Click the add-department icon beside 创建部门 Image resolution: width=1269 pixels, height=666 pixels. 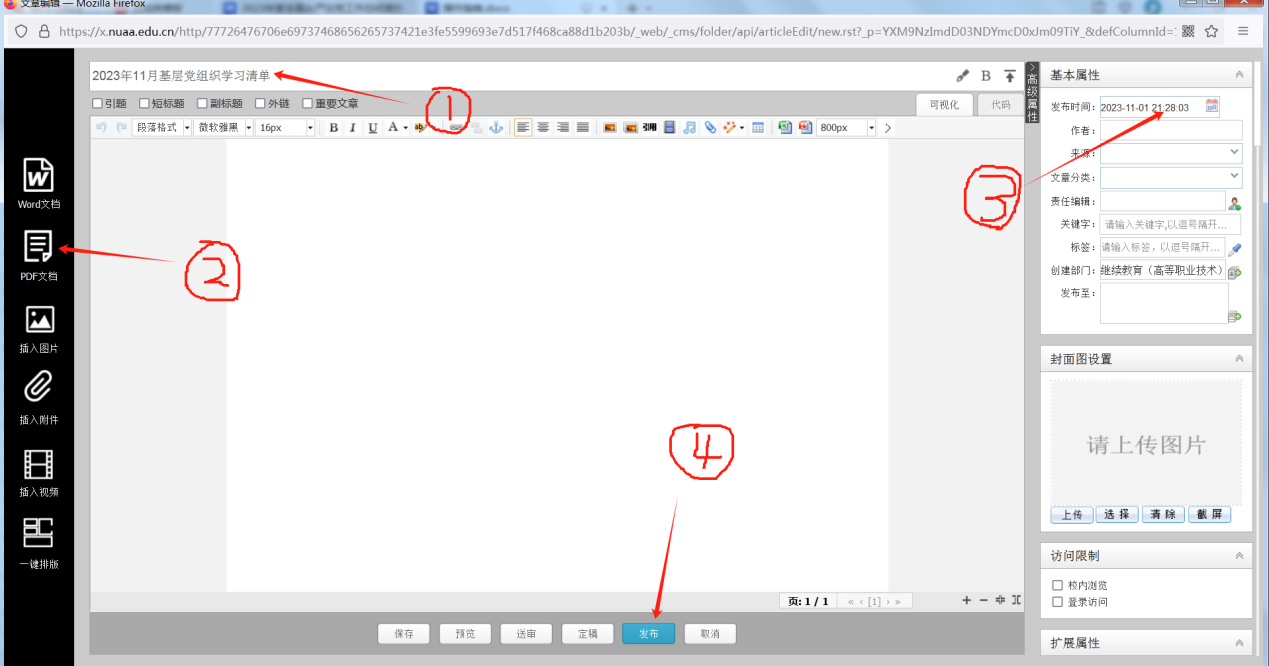[1235, 272]
